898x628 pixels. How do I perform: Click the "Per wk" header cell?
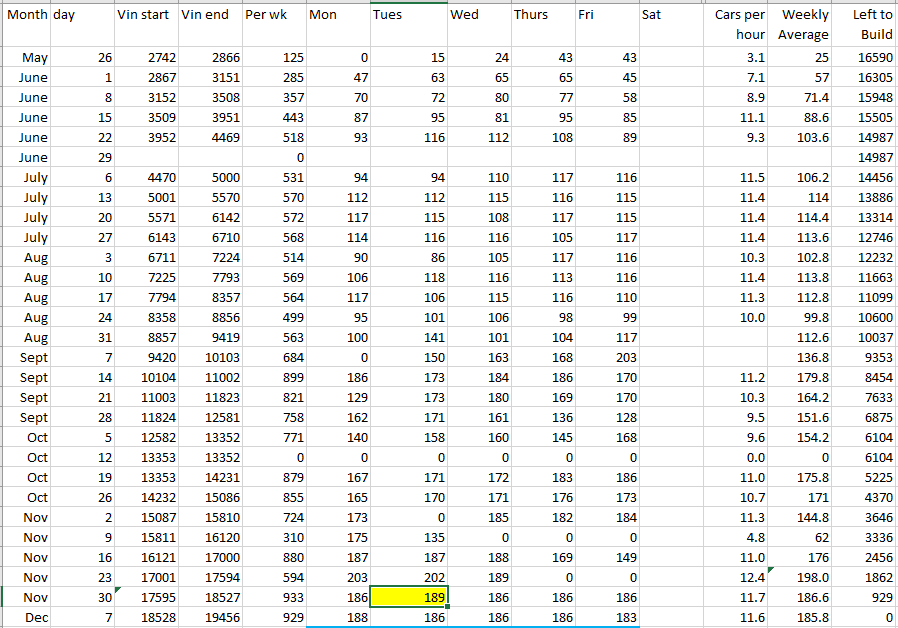click(x=272, y=16)
